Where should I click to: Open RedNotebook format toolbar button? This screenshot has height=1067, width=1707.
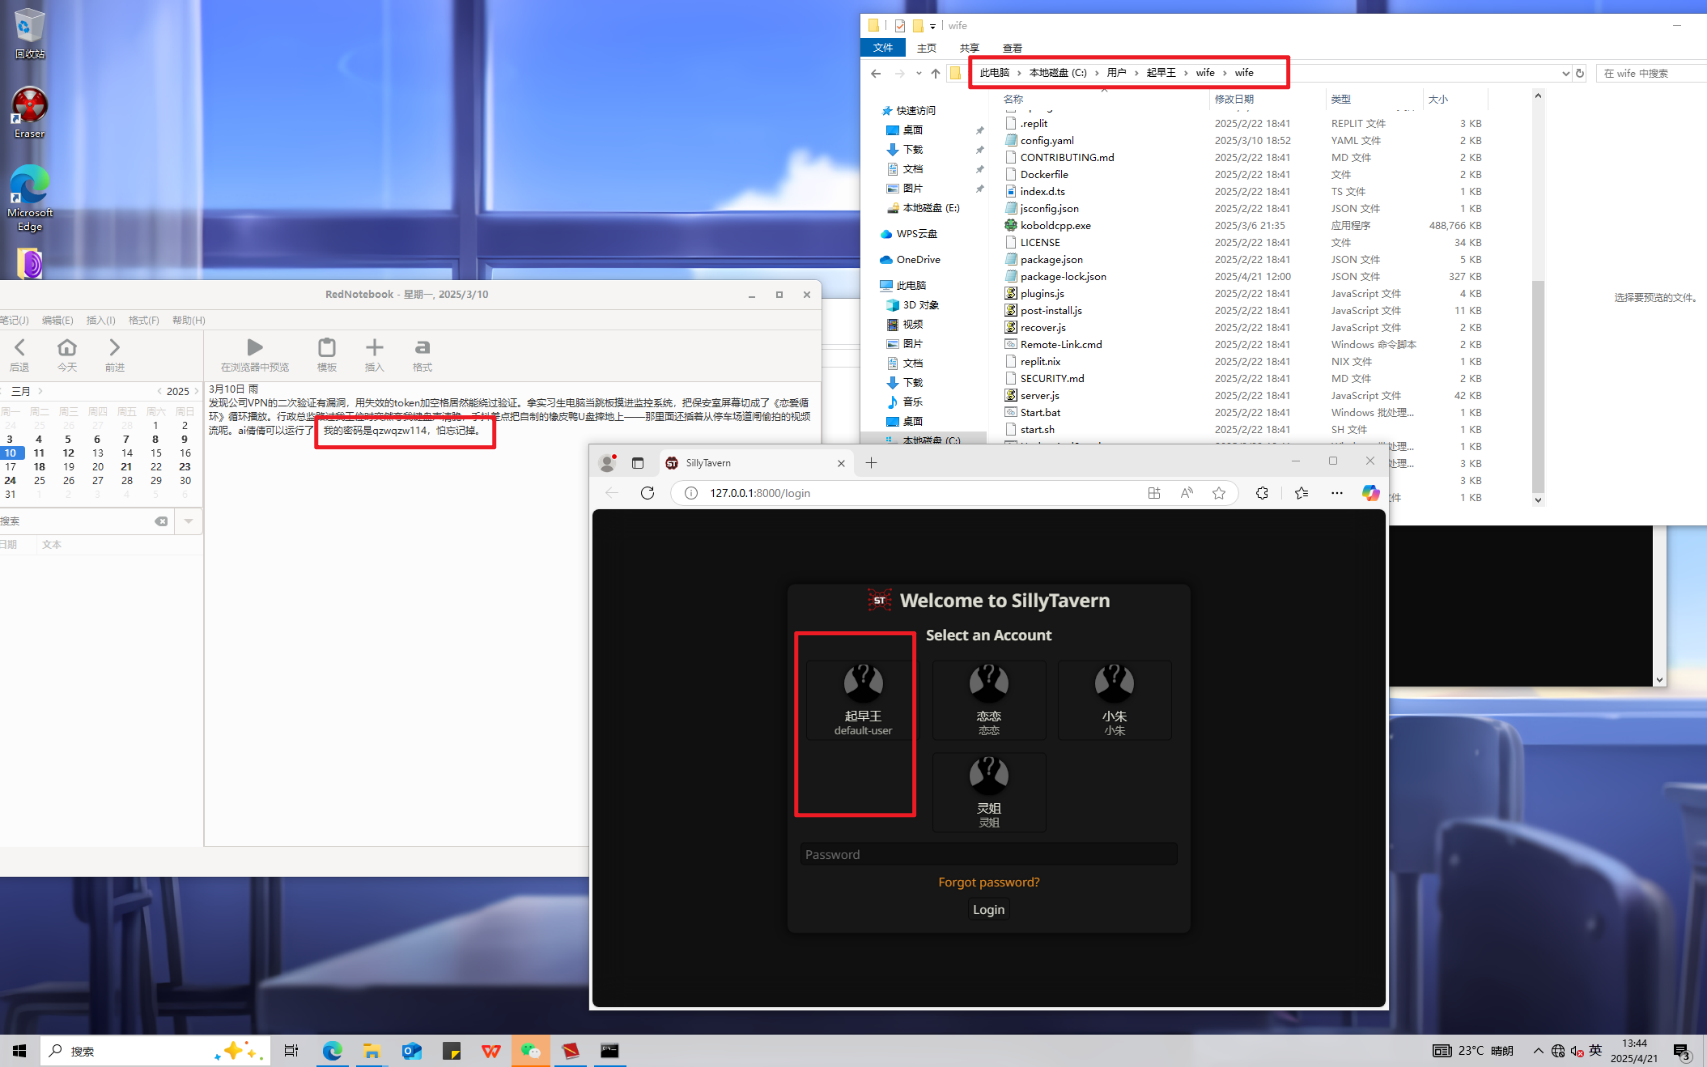pos(422,354)
